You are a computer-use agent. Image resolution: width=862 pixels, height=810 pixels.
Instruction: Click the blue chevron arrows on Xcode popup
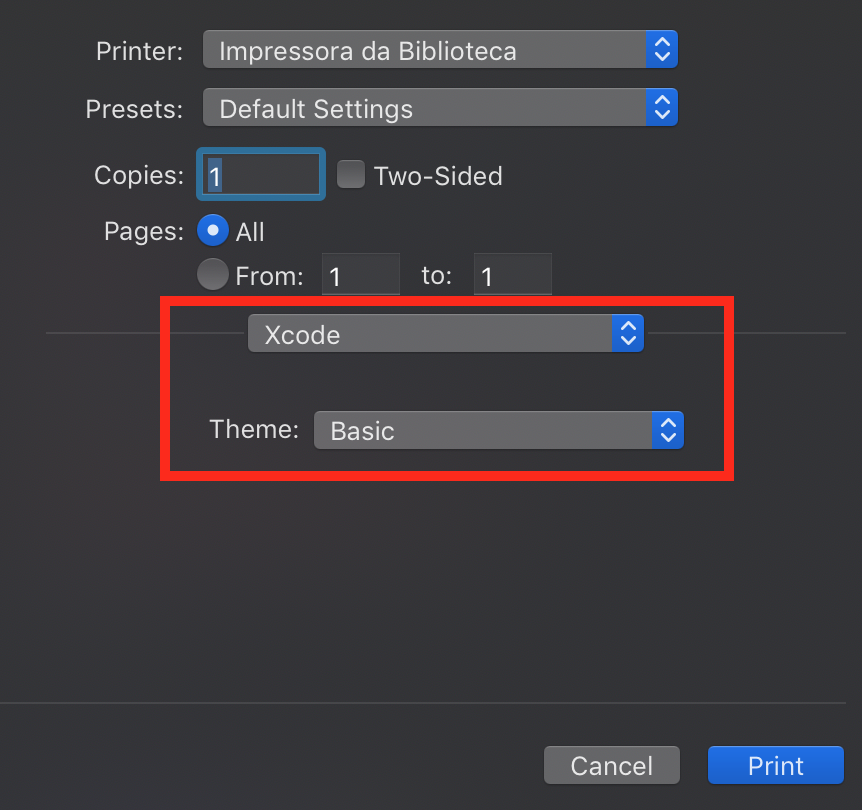click(x=627, y=334)
